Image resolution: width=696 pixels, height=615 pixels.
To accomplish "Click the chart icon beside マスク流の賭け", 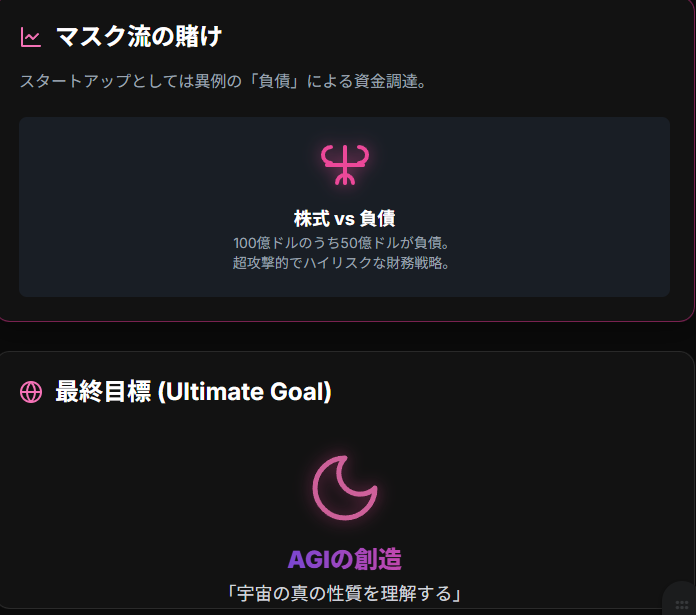I will tap(31, 38).
